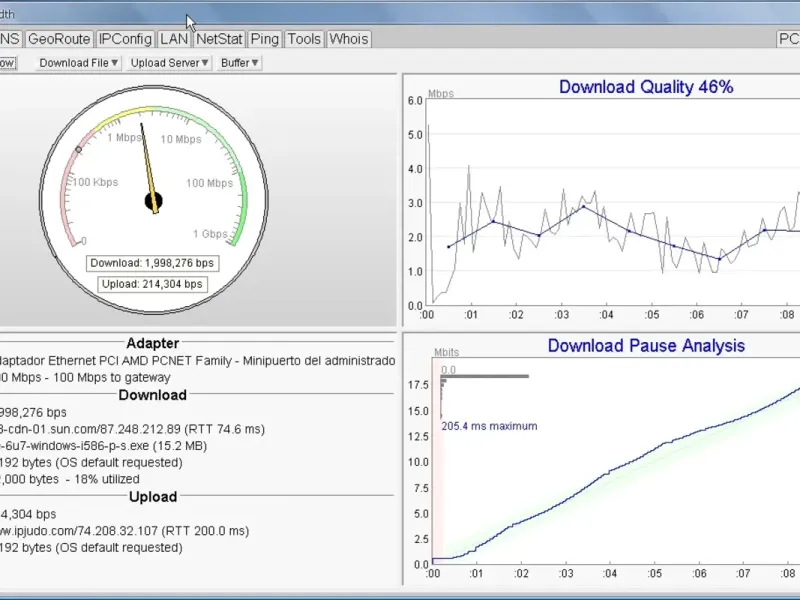
Task: Click the gray pause histogram bar
Action: (485, 377)
